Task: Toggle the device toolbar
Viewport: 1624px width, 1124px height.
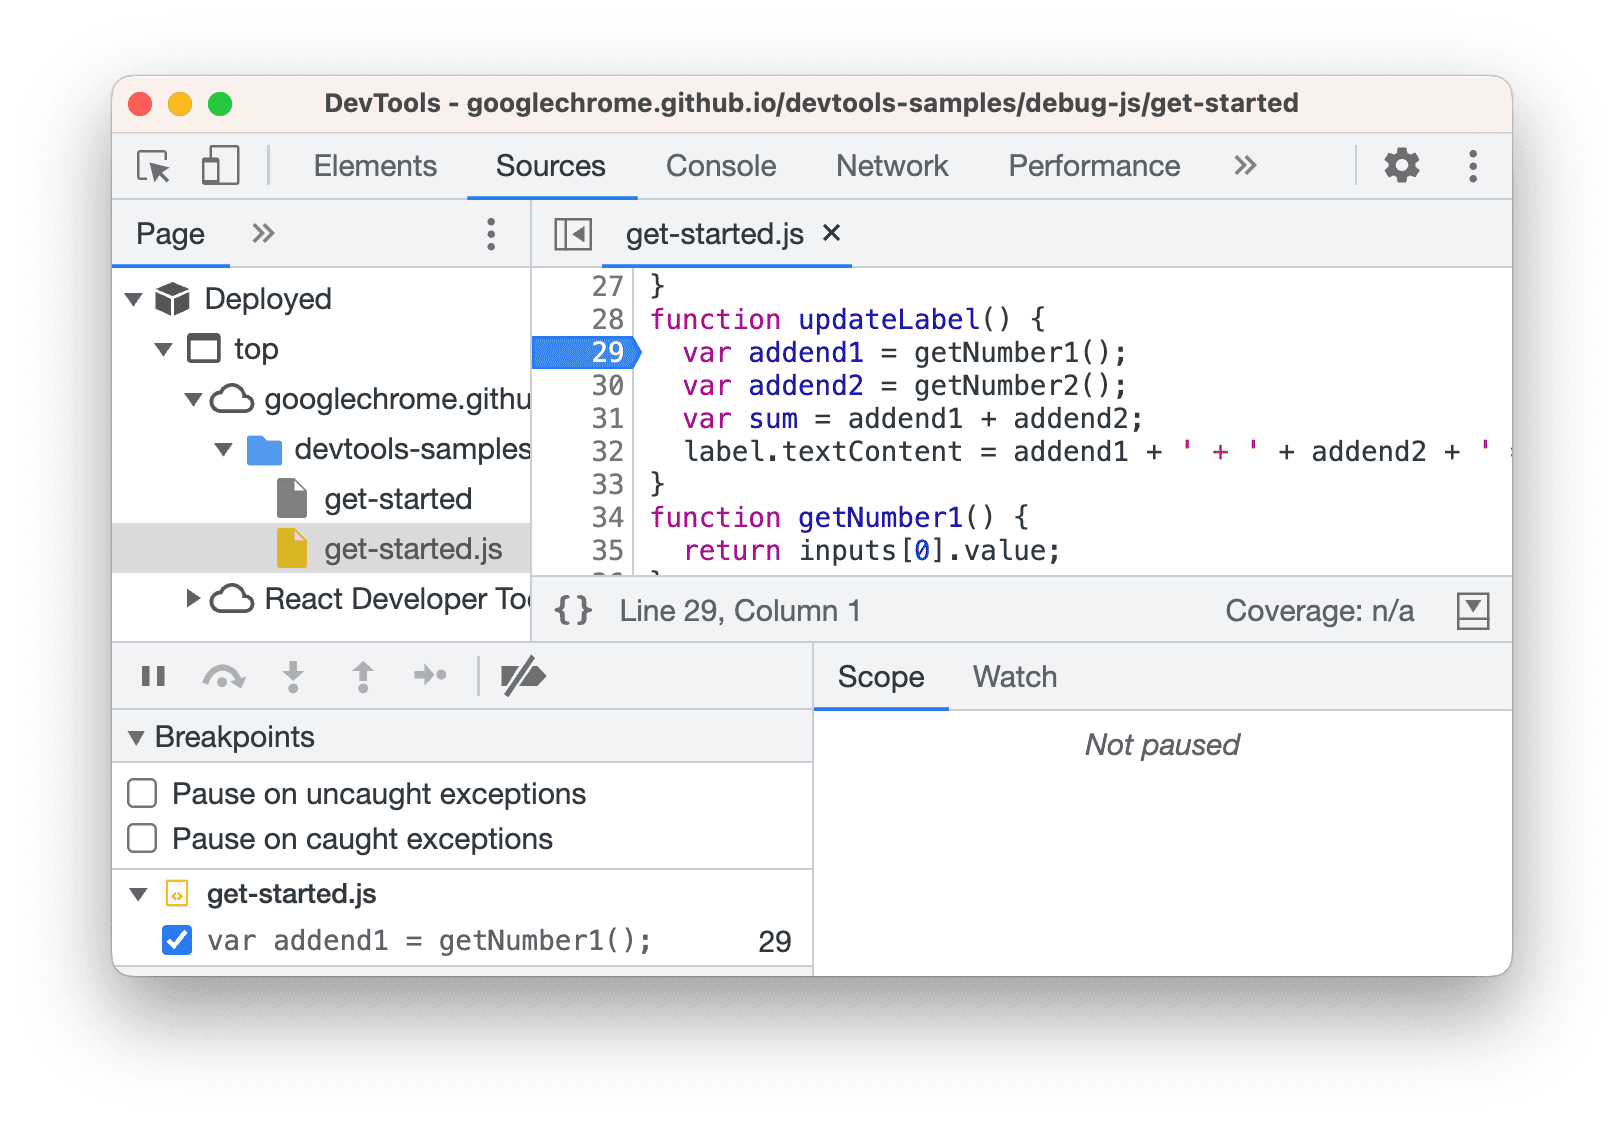Action: 219,165
